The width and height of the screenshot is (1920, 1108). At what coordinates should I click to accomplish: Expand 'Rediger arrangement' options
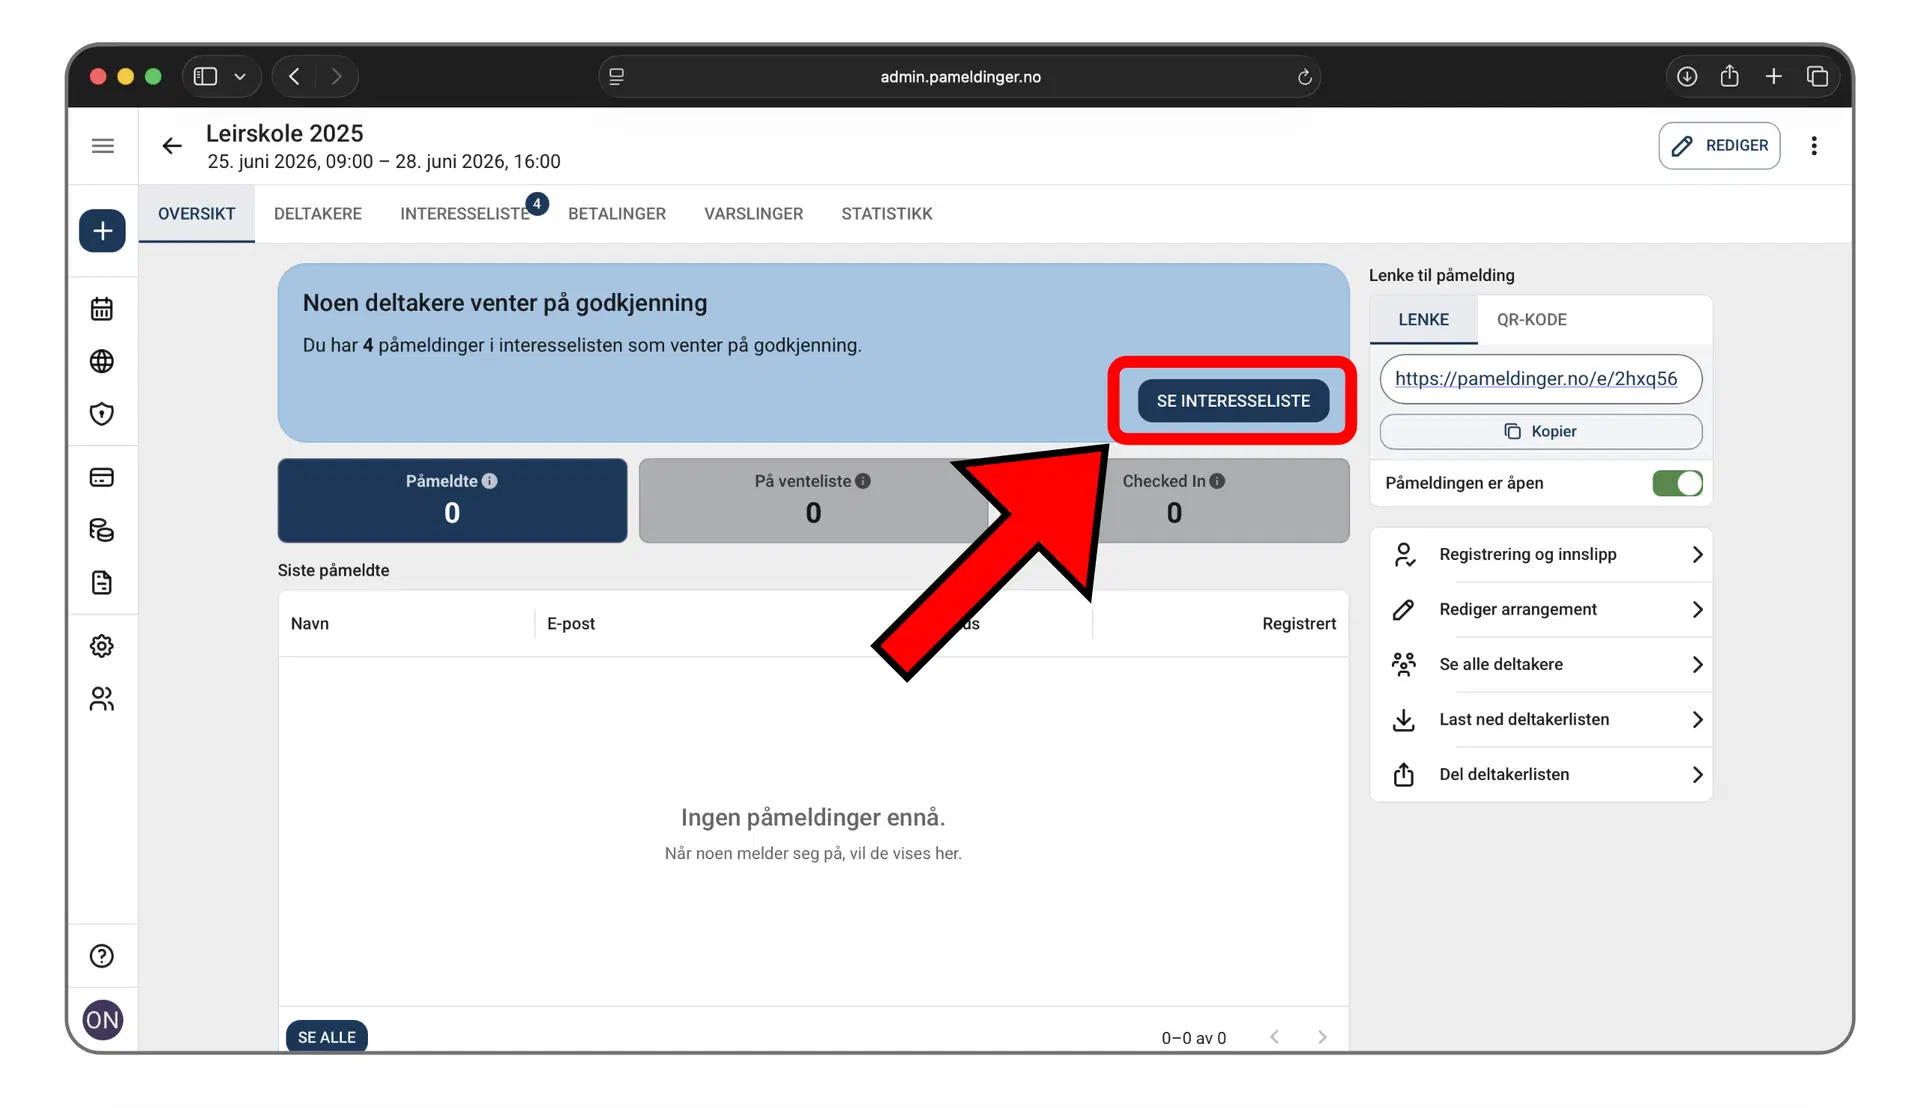coord(1545,609)
